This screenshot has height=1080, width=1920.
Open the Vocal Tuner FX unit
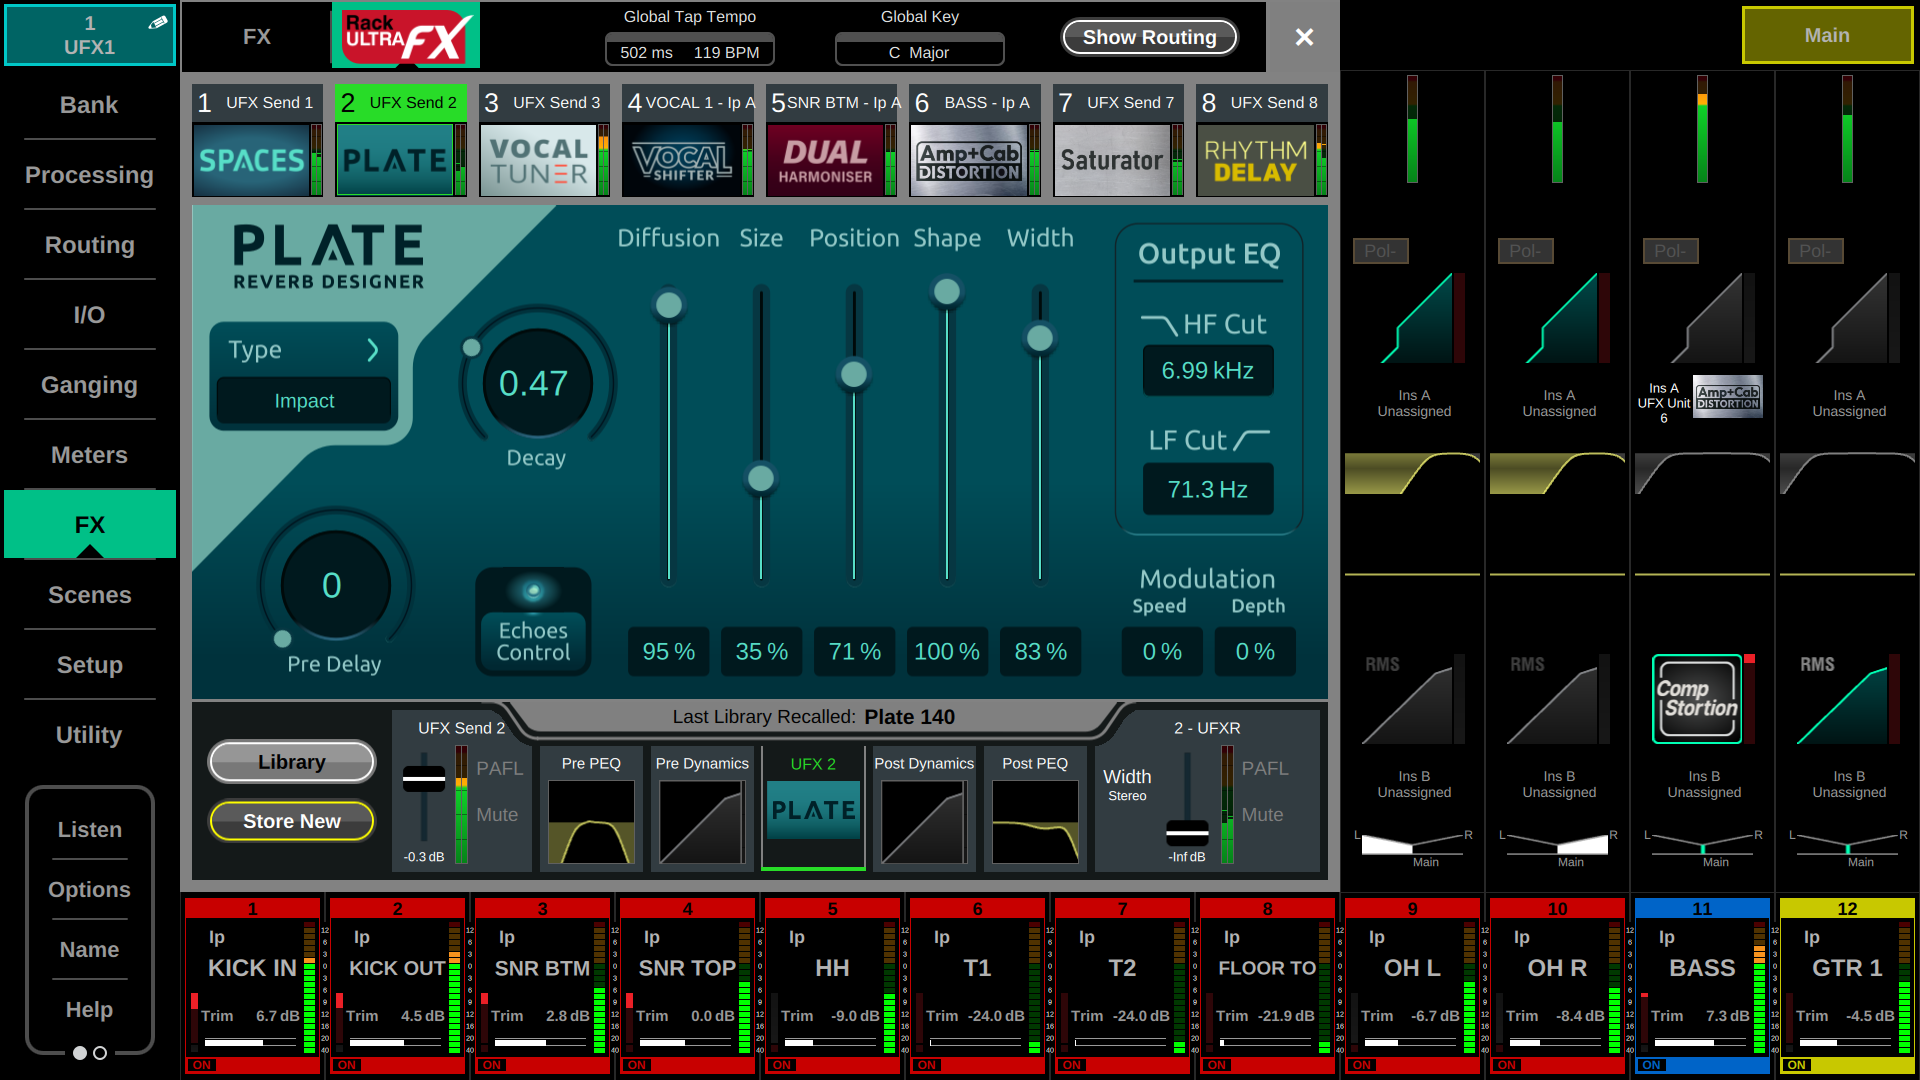click(538, 160)
